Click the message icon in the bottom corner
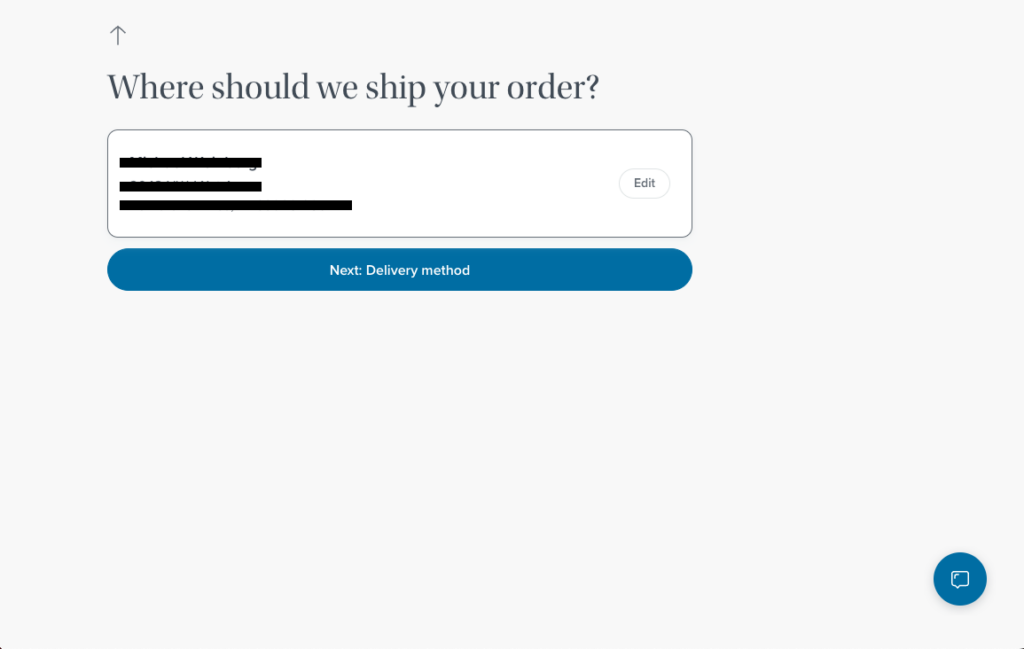This screenshot has height=649, width=1024. coord(960,579)
